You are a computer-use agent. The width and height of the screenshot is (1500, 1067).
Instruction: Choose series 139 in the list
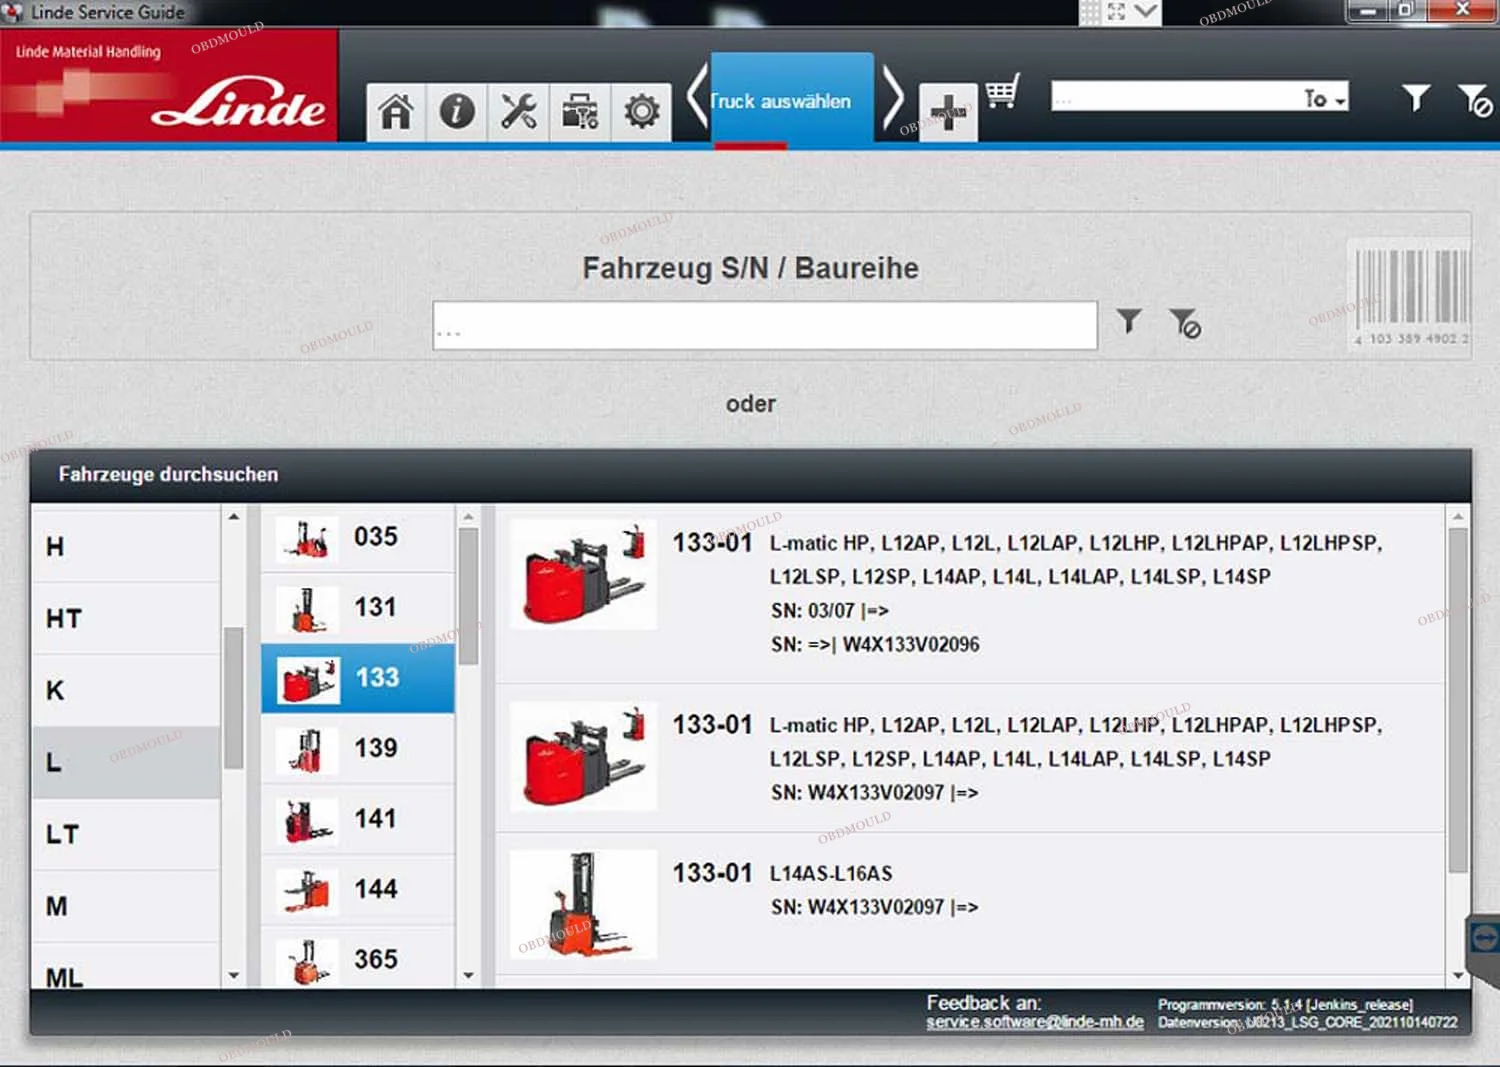tap(358, 749)
